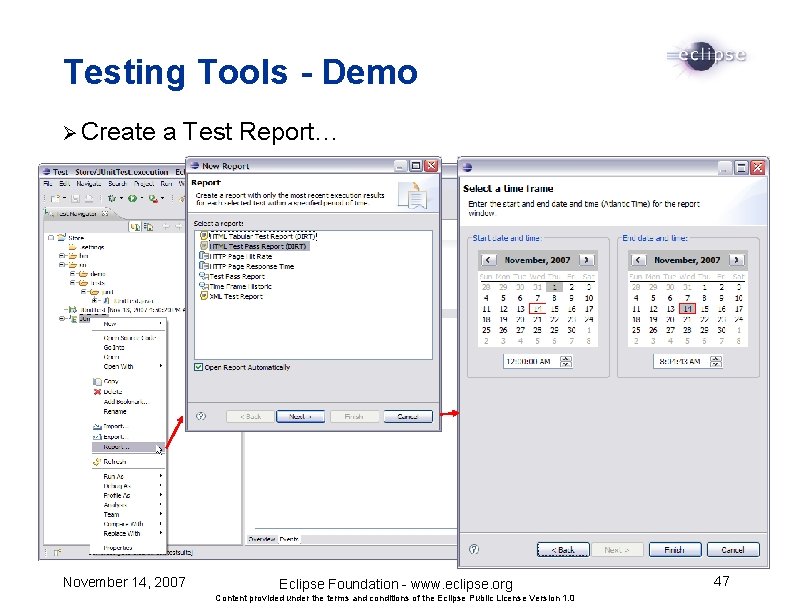Click the execution result tree icon
The width and height of the screenshot is (792, 612).
pos(73,309)
